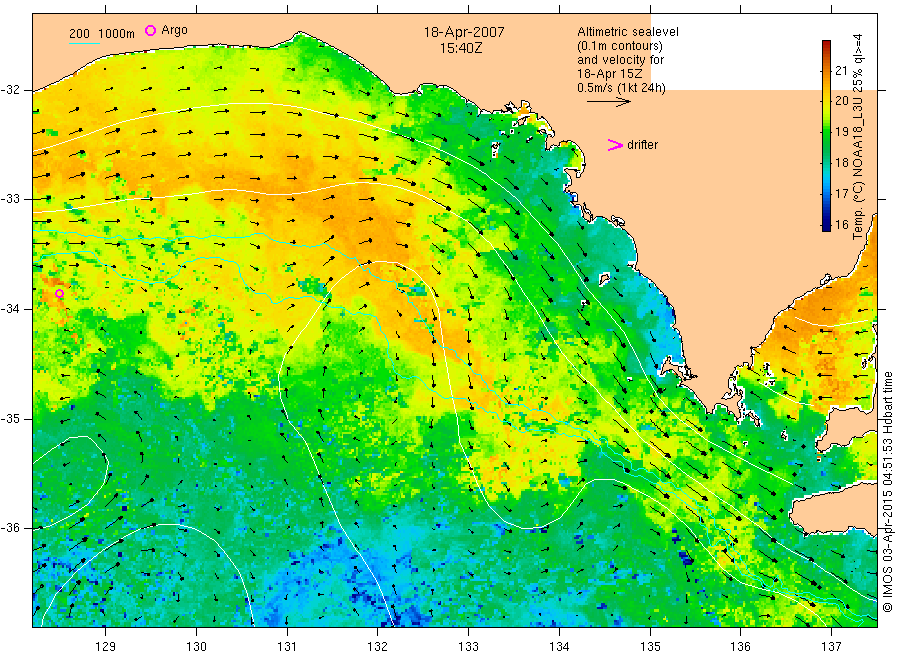Click the 132 longitude axis label
The height and width of the screenshot is (660, 900).
tap(378, 647)
